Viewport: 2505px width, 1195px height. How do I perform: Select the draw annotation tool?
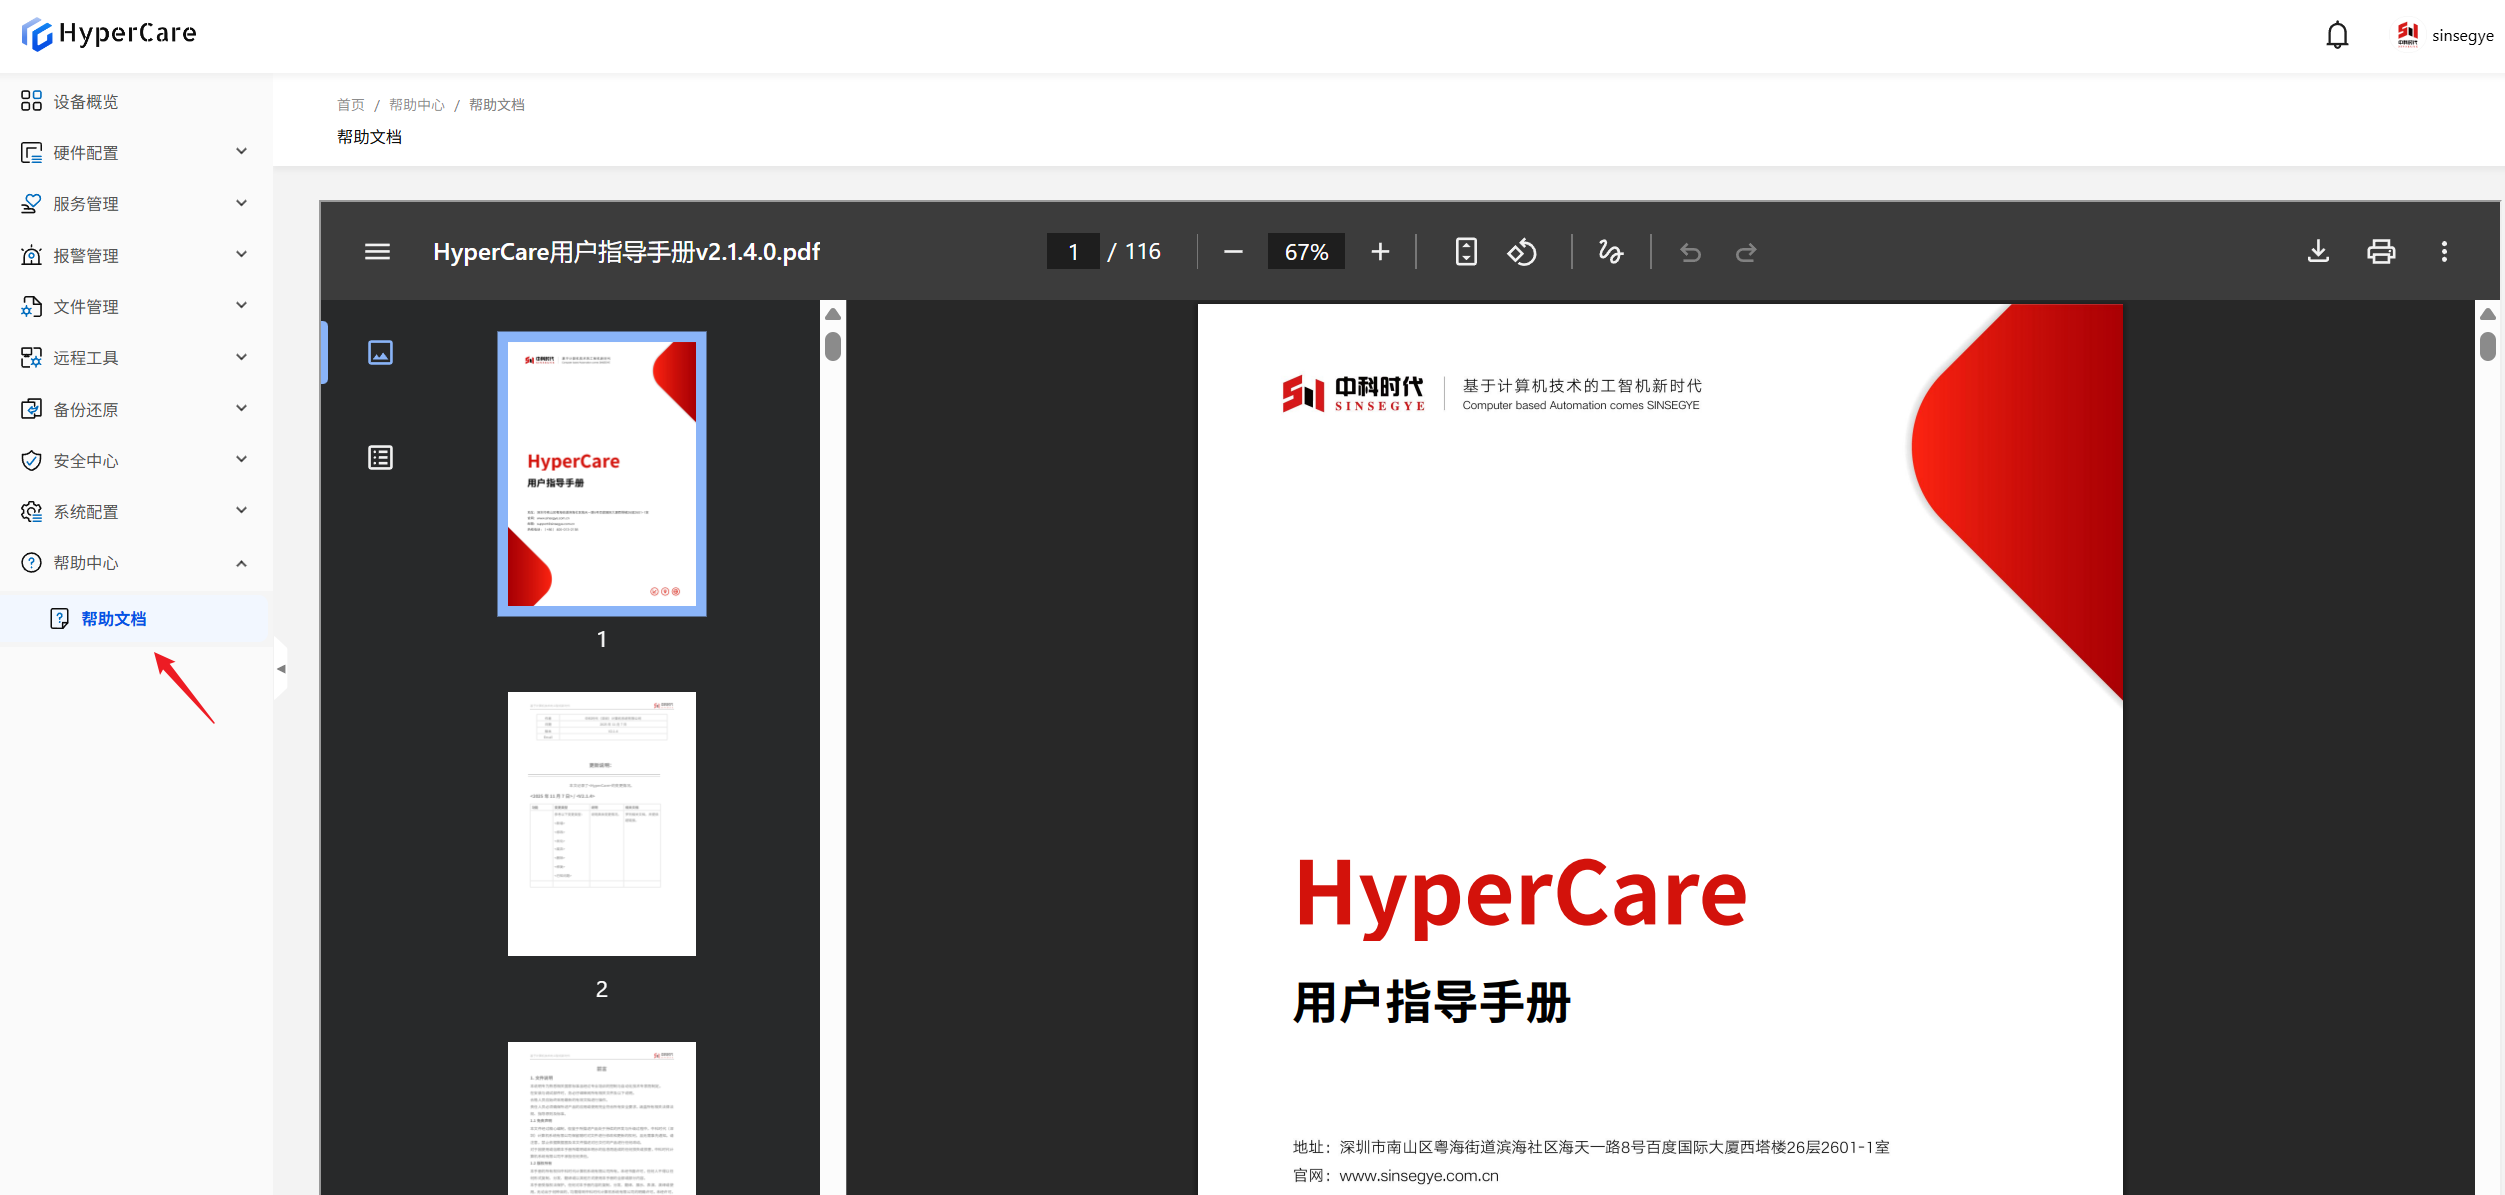coord(1610,252)
